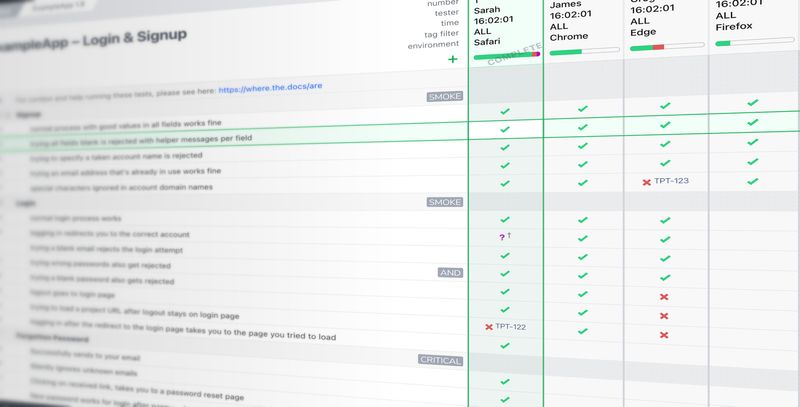This screenshot has height=407, width=800.
Task: Click Chrome checkmark for normal login process row
Action: click(x=583, y=220)
